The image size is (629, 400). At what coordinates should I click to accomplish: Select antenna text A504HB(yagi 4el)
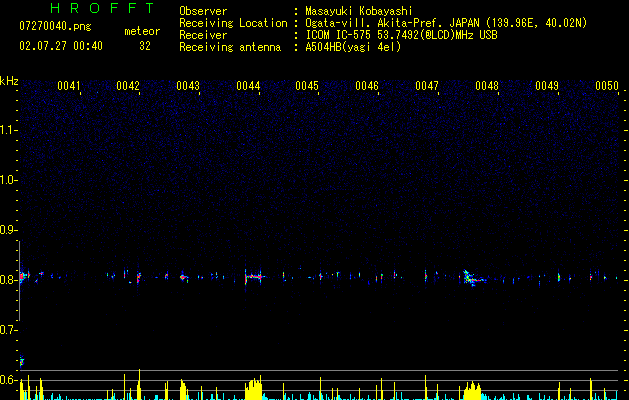click(353, 47)
